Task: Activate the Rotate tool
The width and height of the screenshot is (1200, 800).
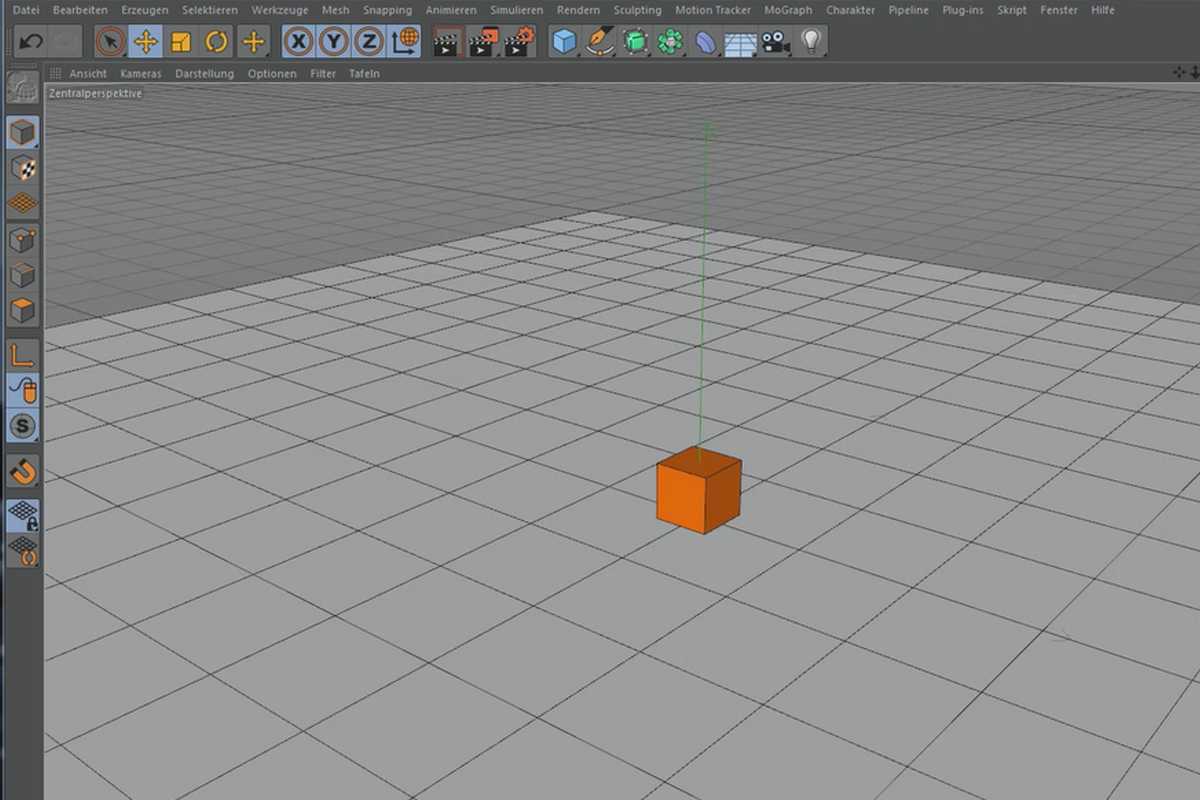Action: coord(216,42)
